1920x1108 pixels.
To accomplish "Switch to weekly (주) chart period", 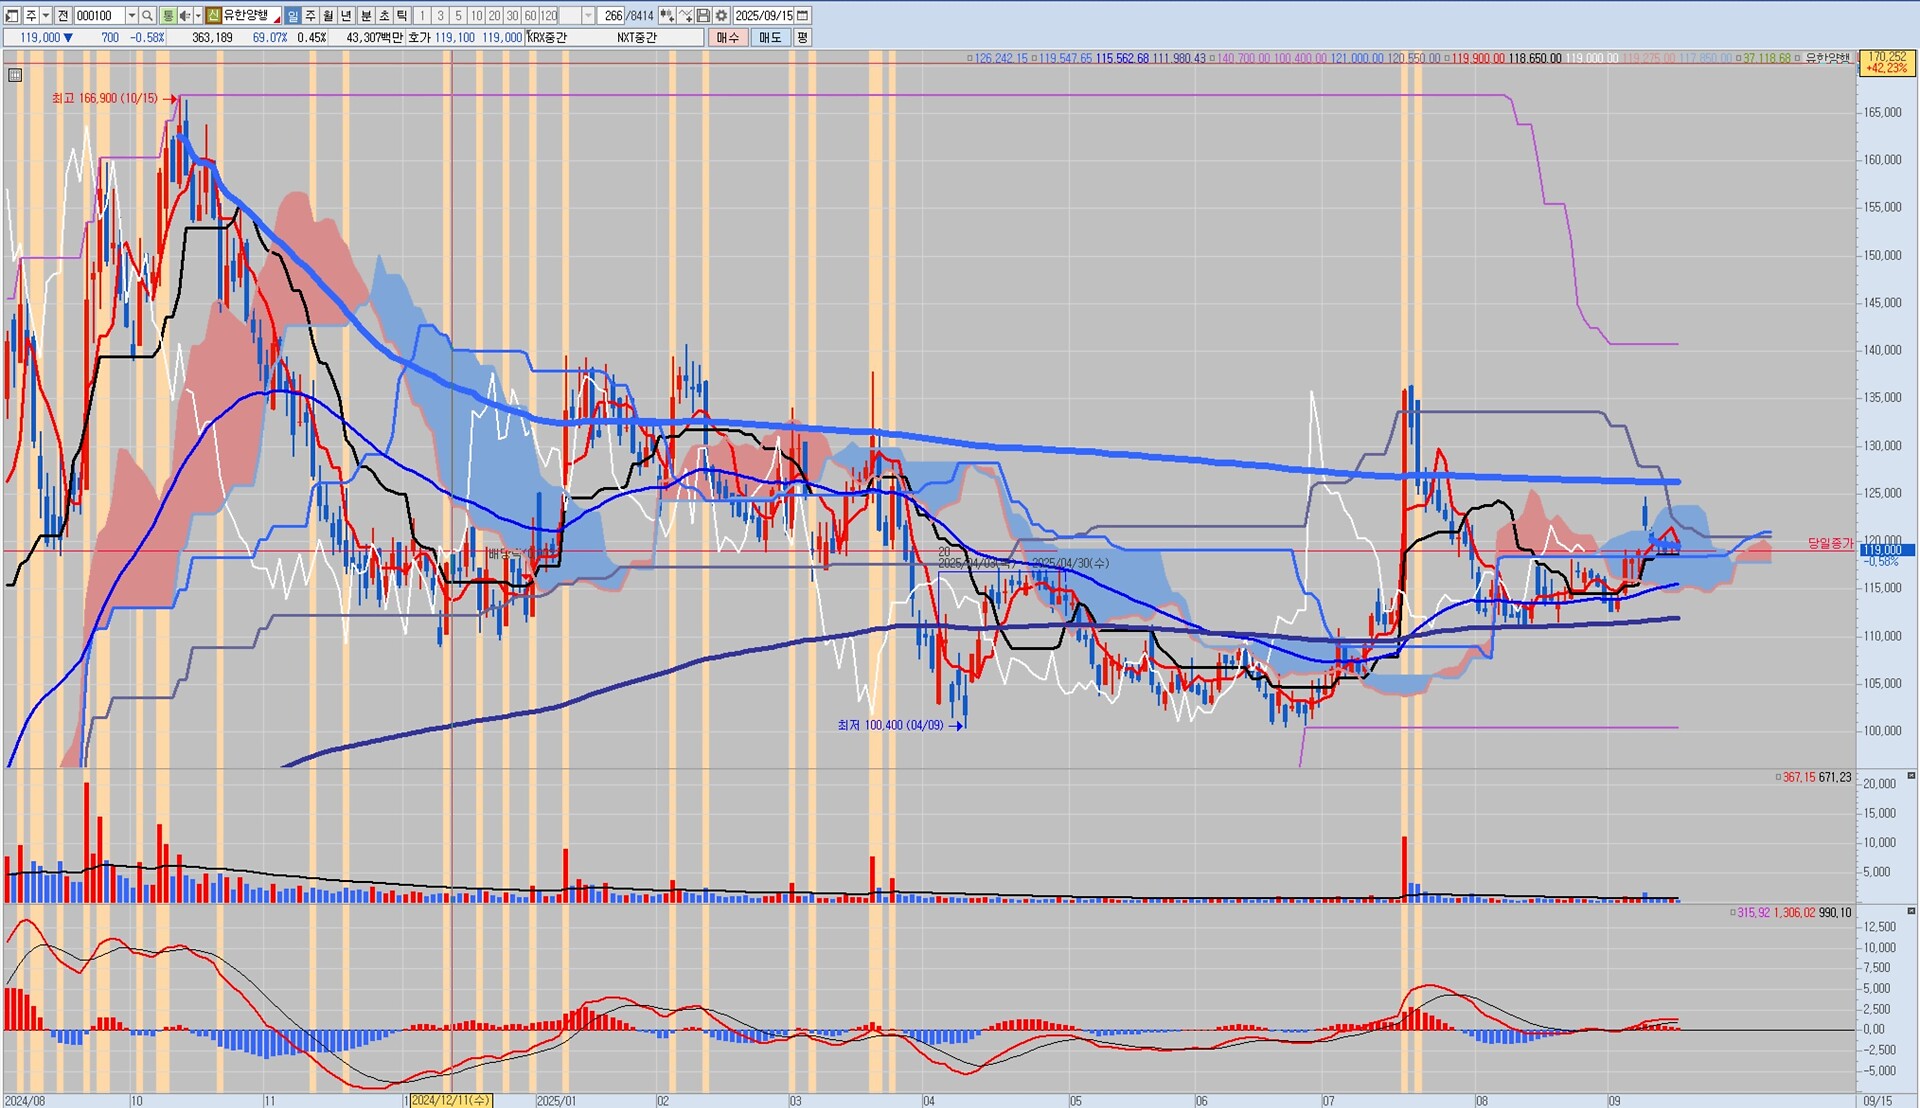I will pyautogui.click(x=310, y=16).
